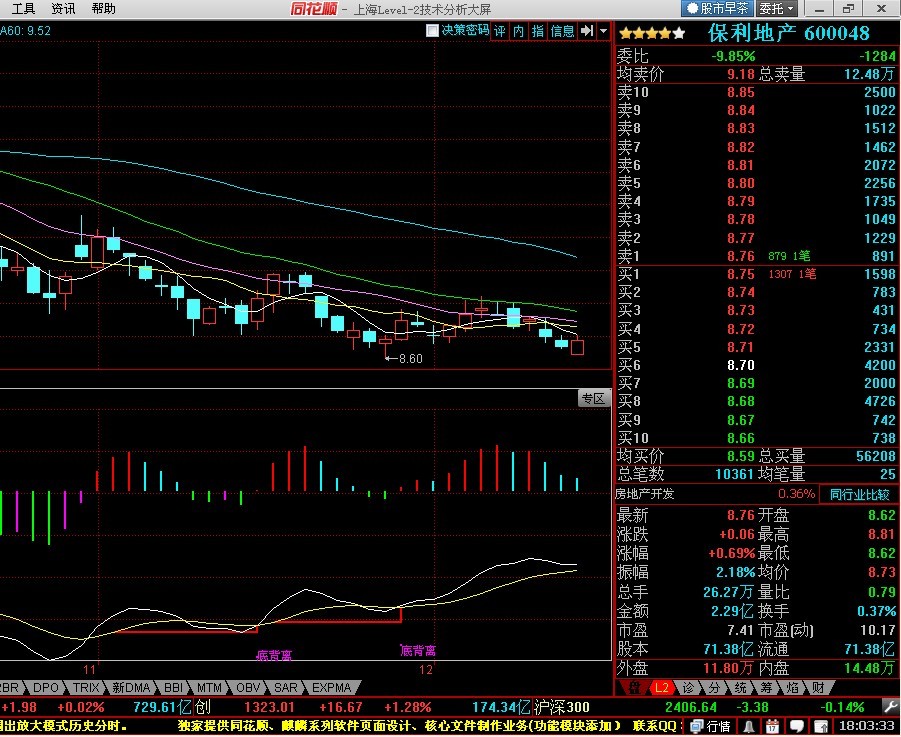
Task: Click the 外盘 value 11.80万
Action: click(729, 668)
